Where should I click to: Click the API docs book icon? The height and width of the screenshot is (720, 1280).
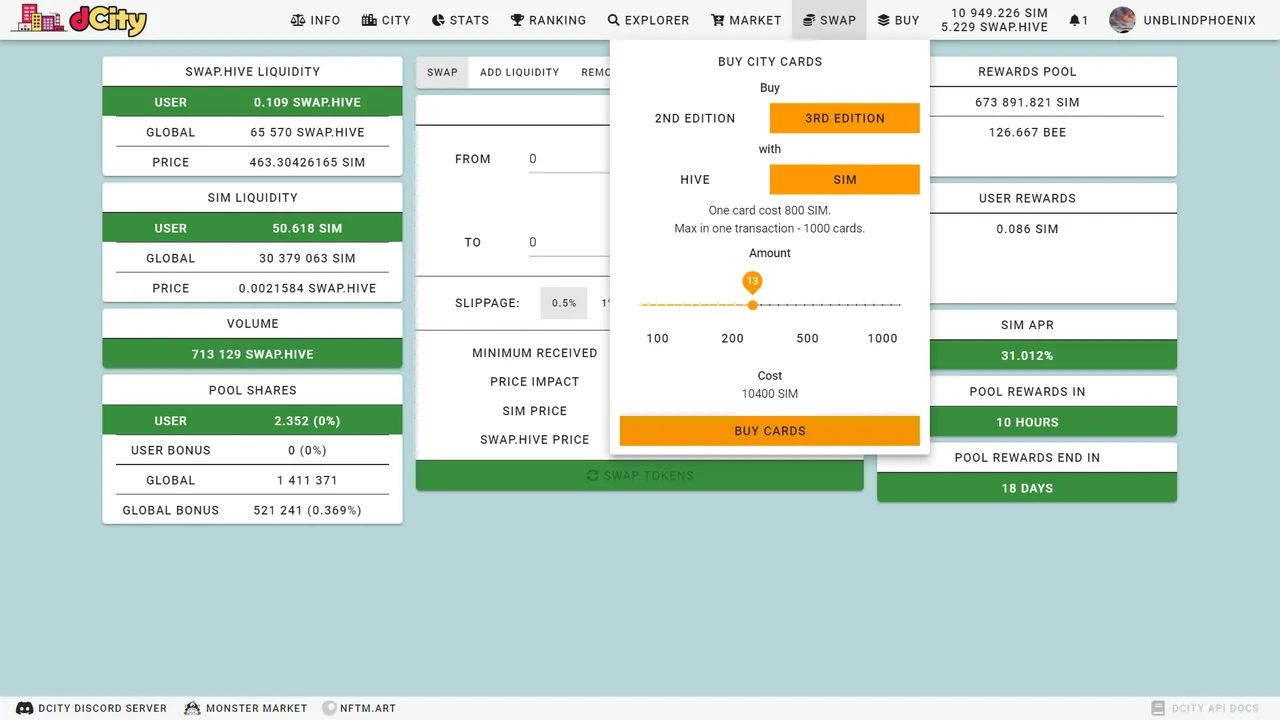pyautogui.click(x=1158, y=708)
